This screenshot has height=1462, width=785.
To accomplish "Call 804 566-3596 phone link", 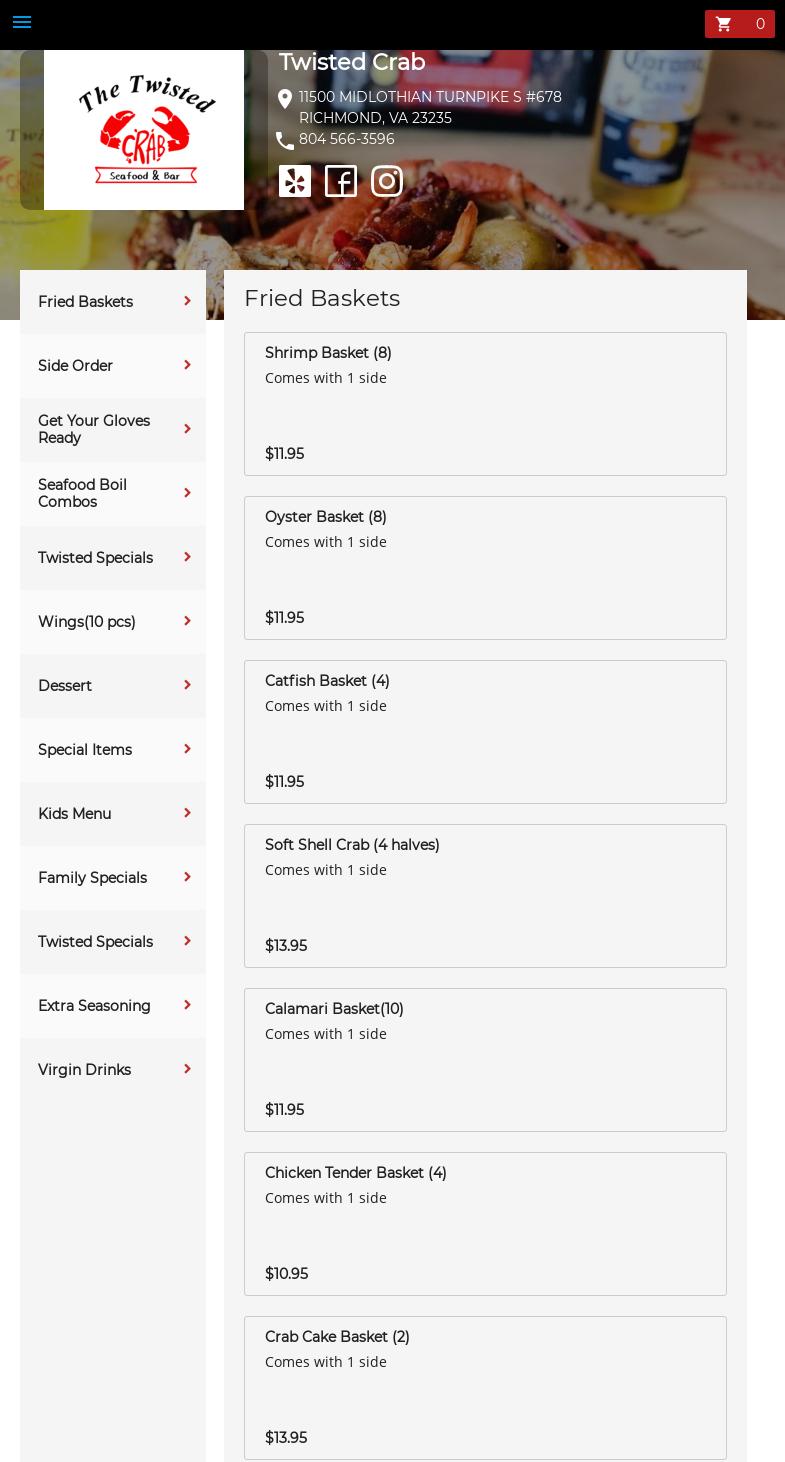I will 347,139.
